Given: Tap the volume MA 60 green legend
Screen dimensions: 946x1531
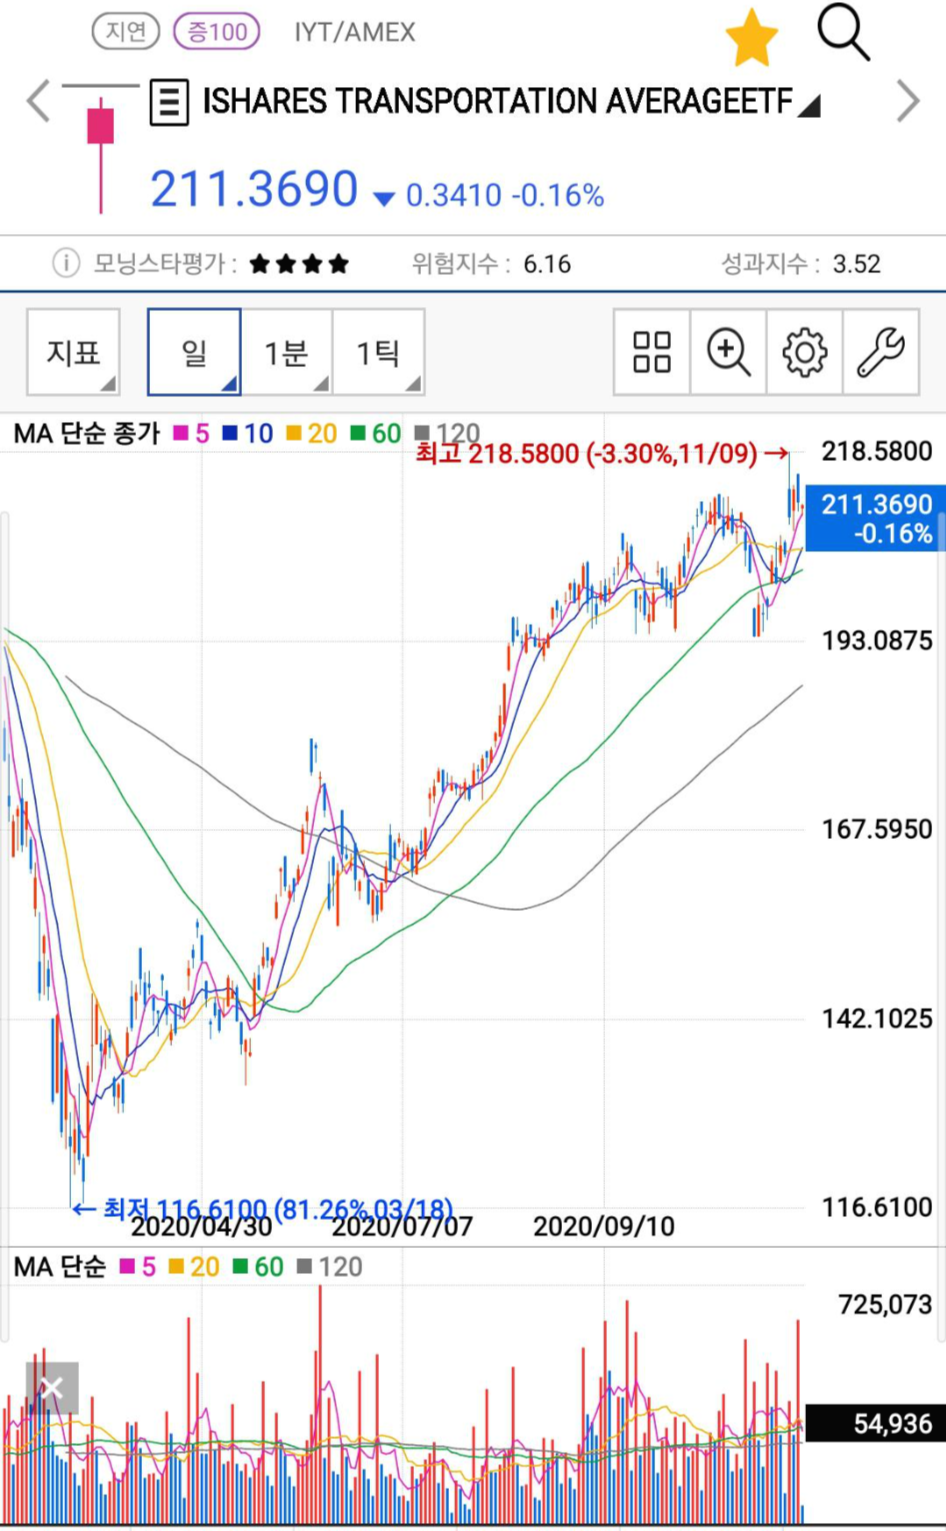Looking at the screenshot, I should tap(258, 1267).
